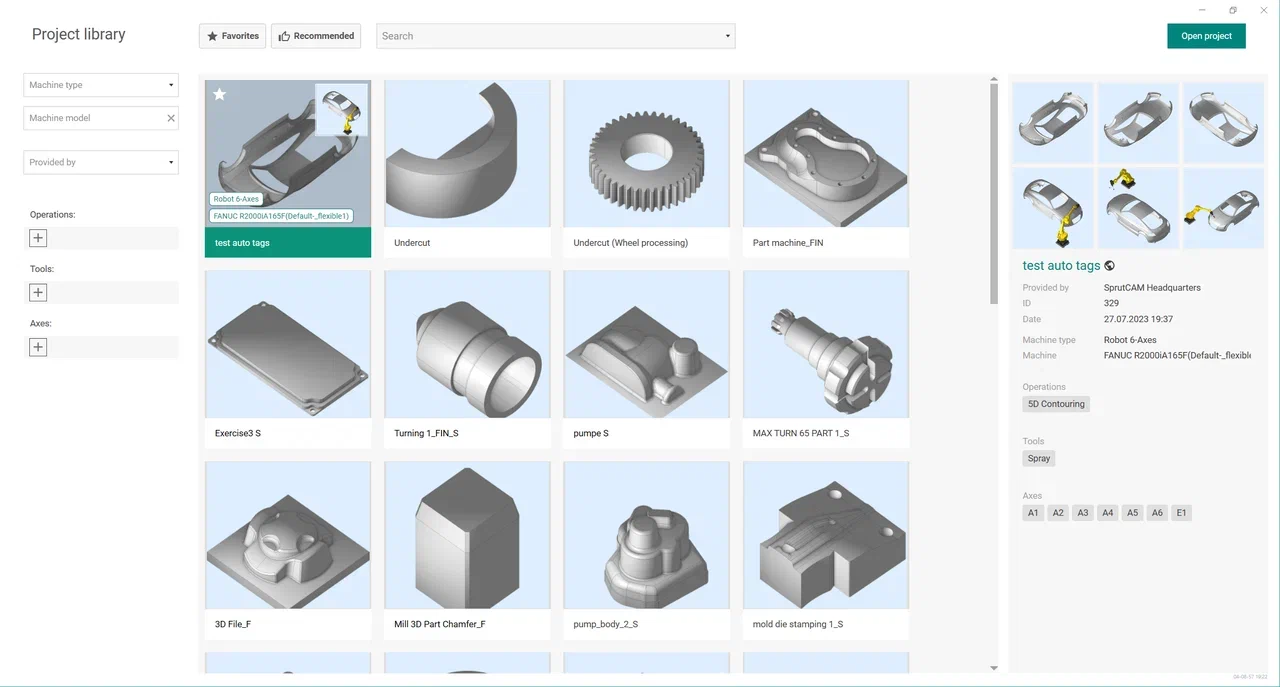
Task: Click the globe icon beside test auto tags
Action: click(1110, 266)
